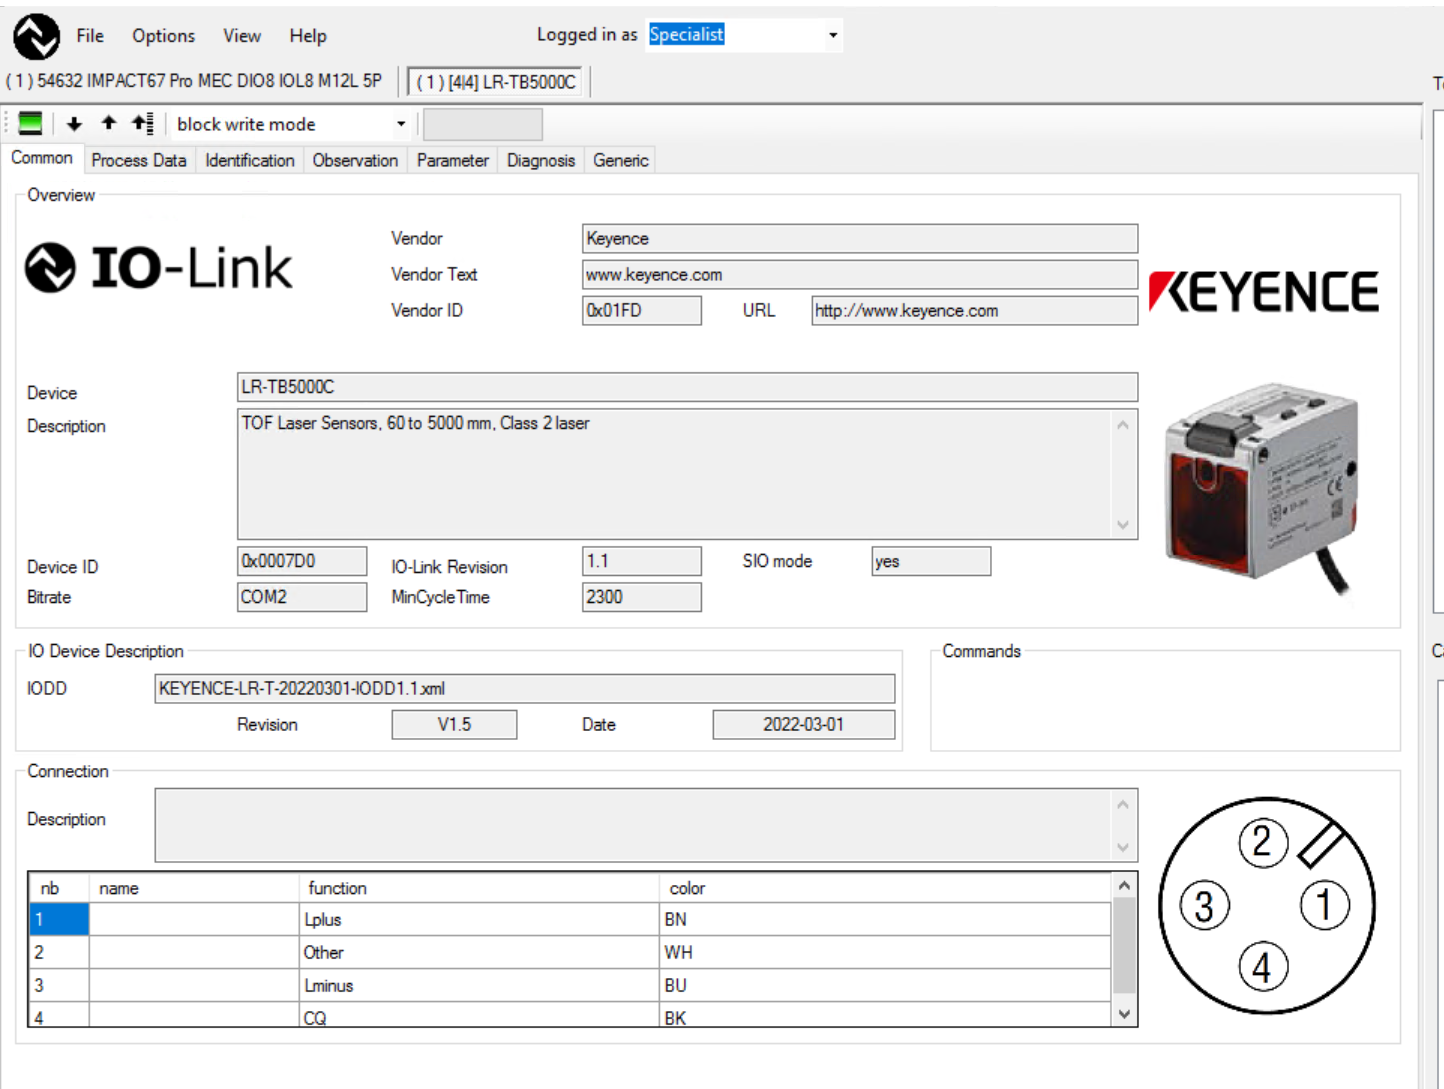Select pin row 1 number cell

point(59,920)
